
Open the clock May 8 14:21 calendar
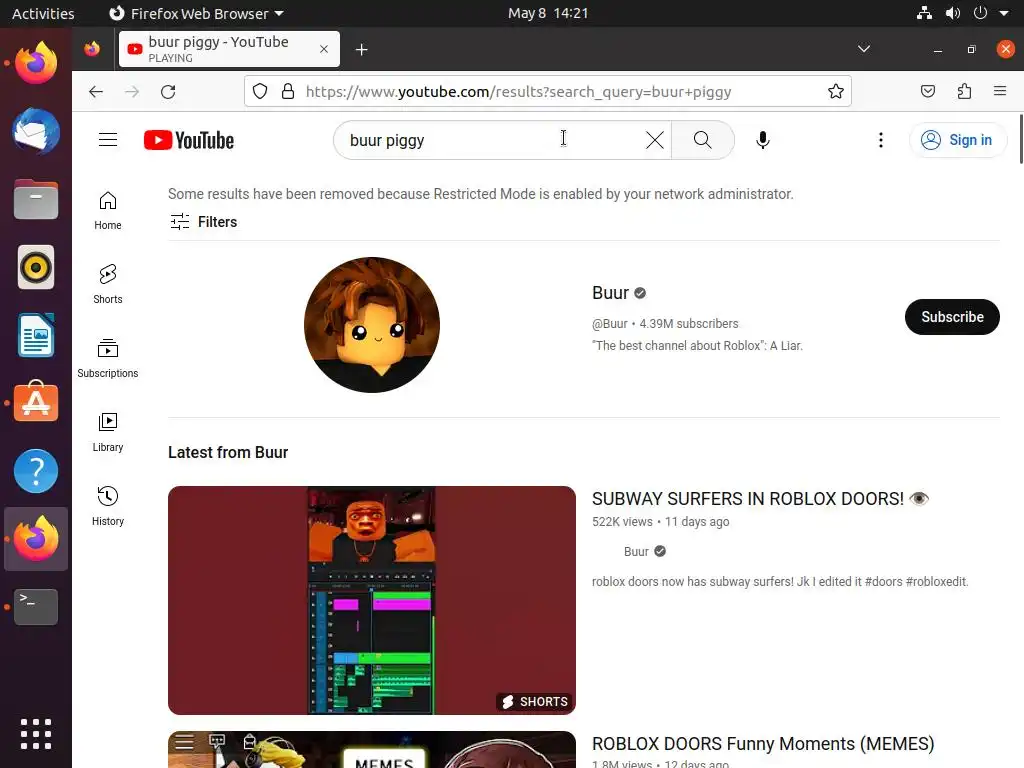click(x=548, y=13)
